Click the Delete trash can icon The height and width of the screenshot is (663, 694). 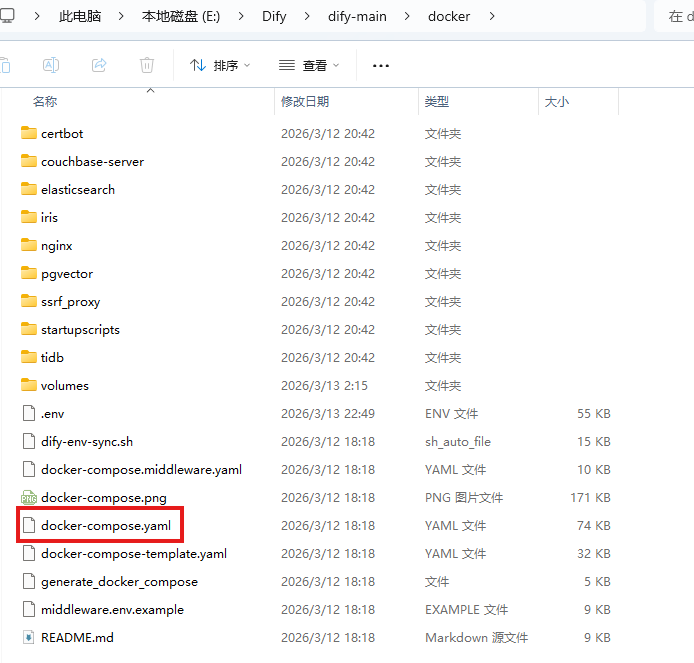(x=147, y=65)
